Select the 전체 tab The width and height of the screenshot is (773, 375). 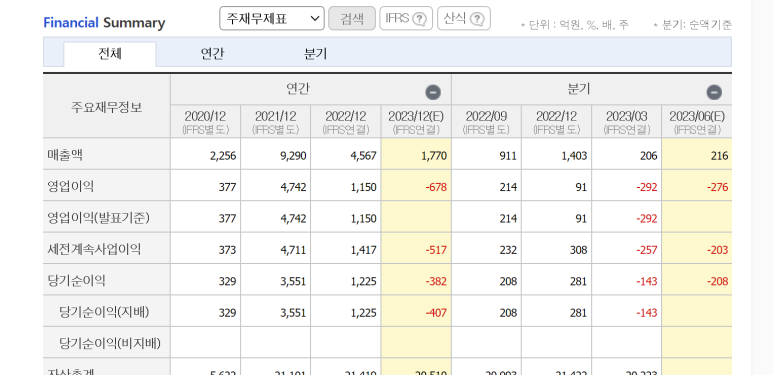[110, 54]
